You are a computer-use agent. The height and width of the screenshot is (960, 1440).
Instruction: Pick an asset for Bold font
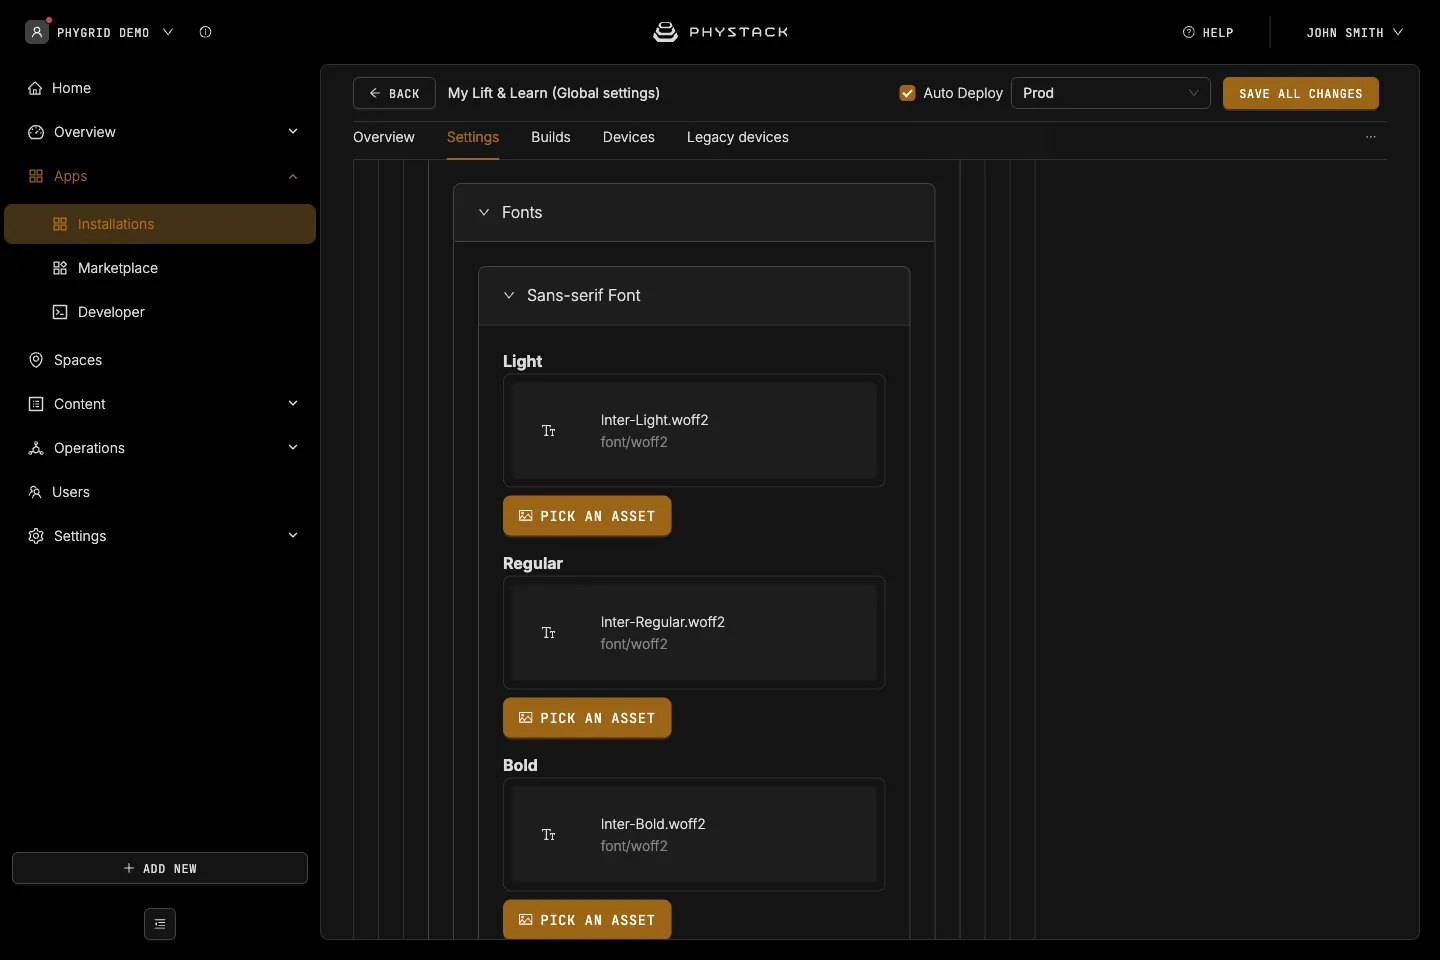click(x=587, y=920)
